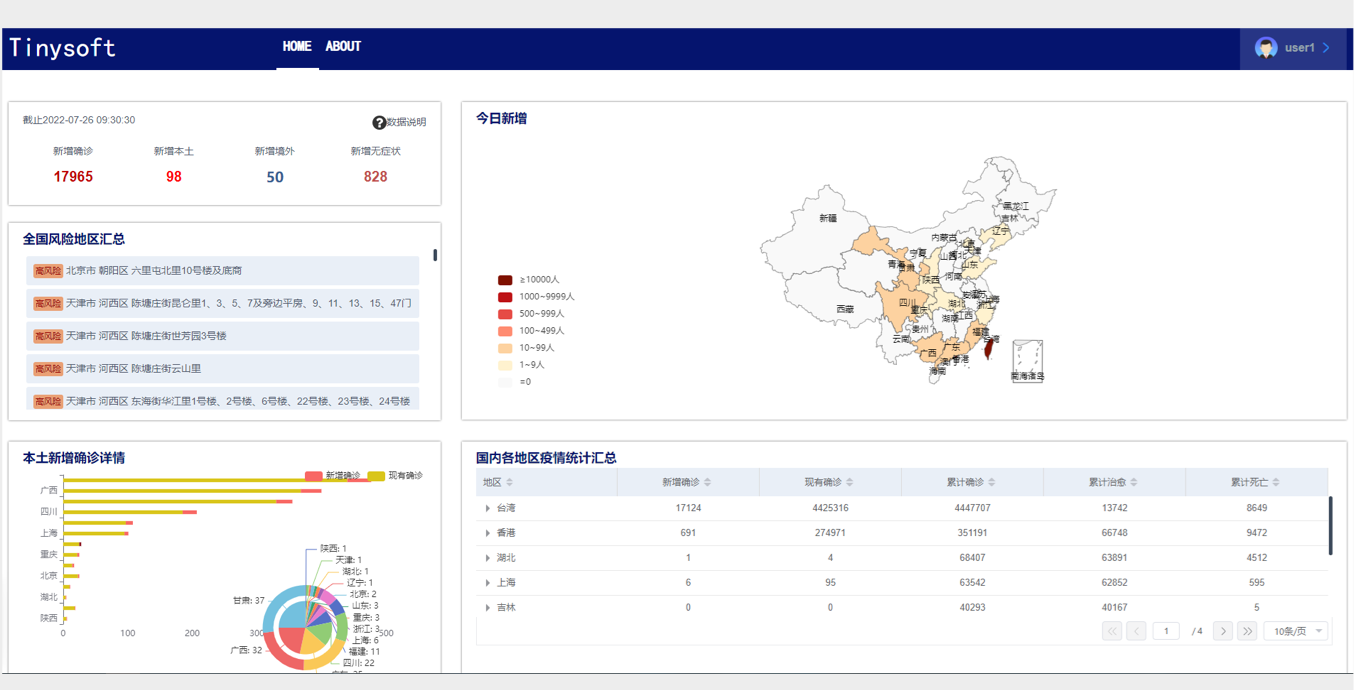Toggle 新增确诊 series in bar chart legend

click(314, 476)
